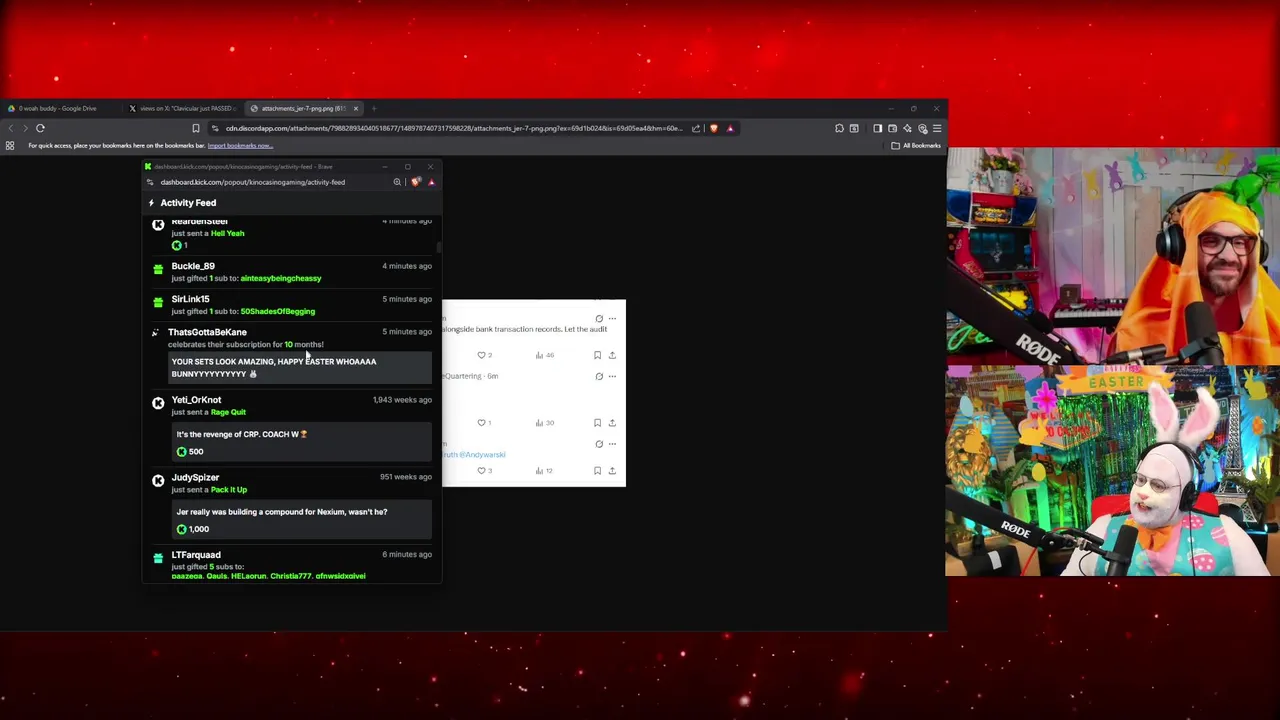Go back in the main browser window
This screenshot has height=720, width=1280.
(x=10, y=128)
